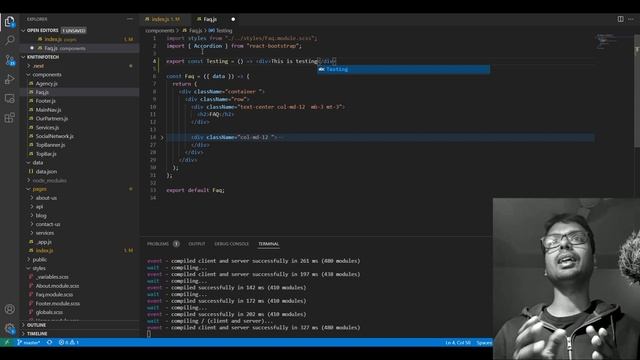Screen dimensions: 640x360
Task: Open the Explorer more actions ellipsis
Action: pos(130,19)
